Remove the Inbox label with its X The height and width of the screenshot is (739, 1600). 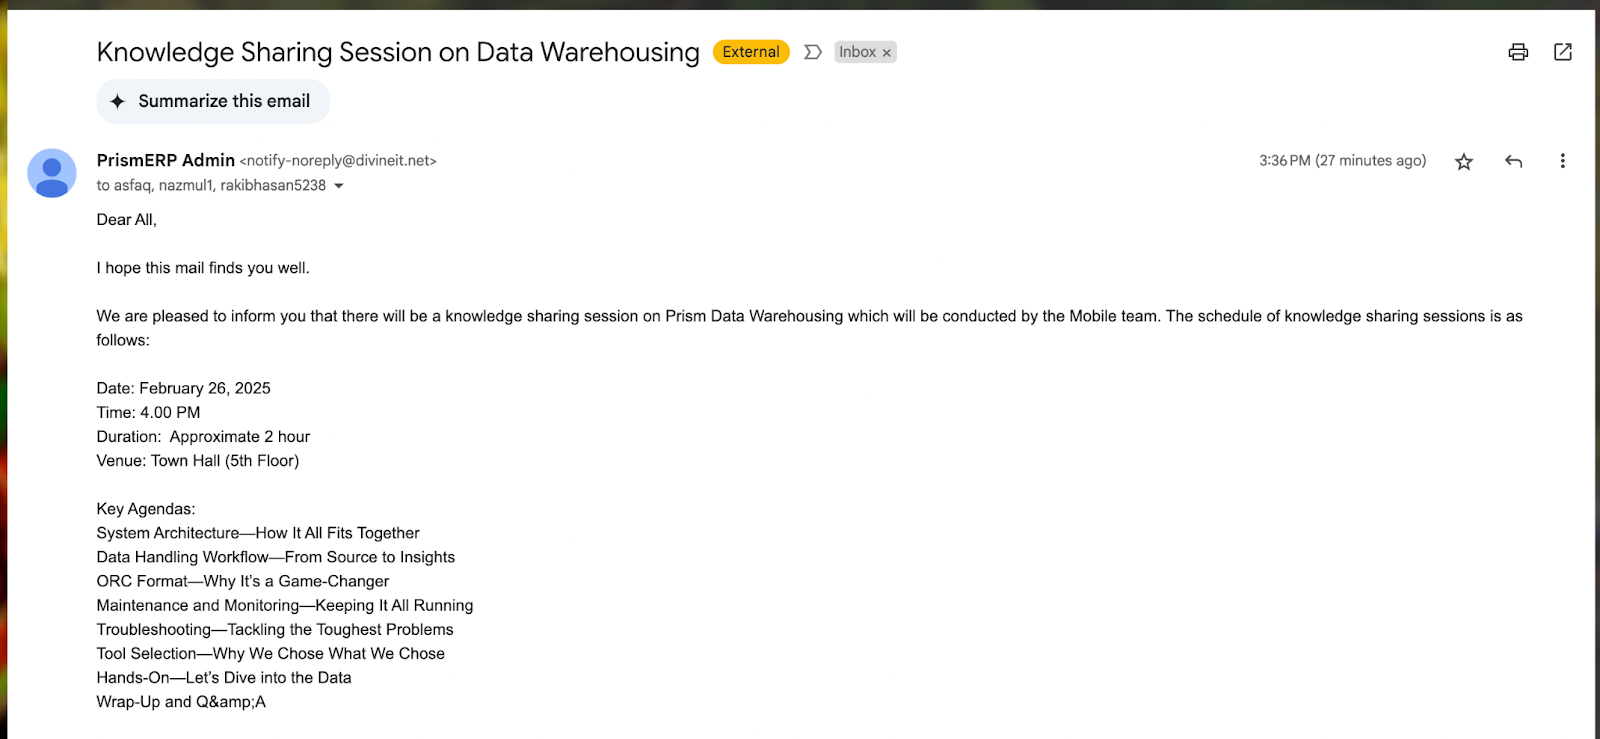887,53
